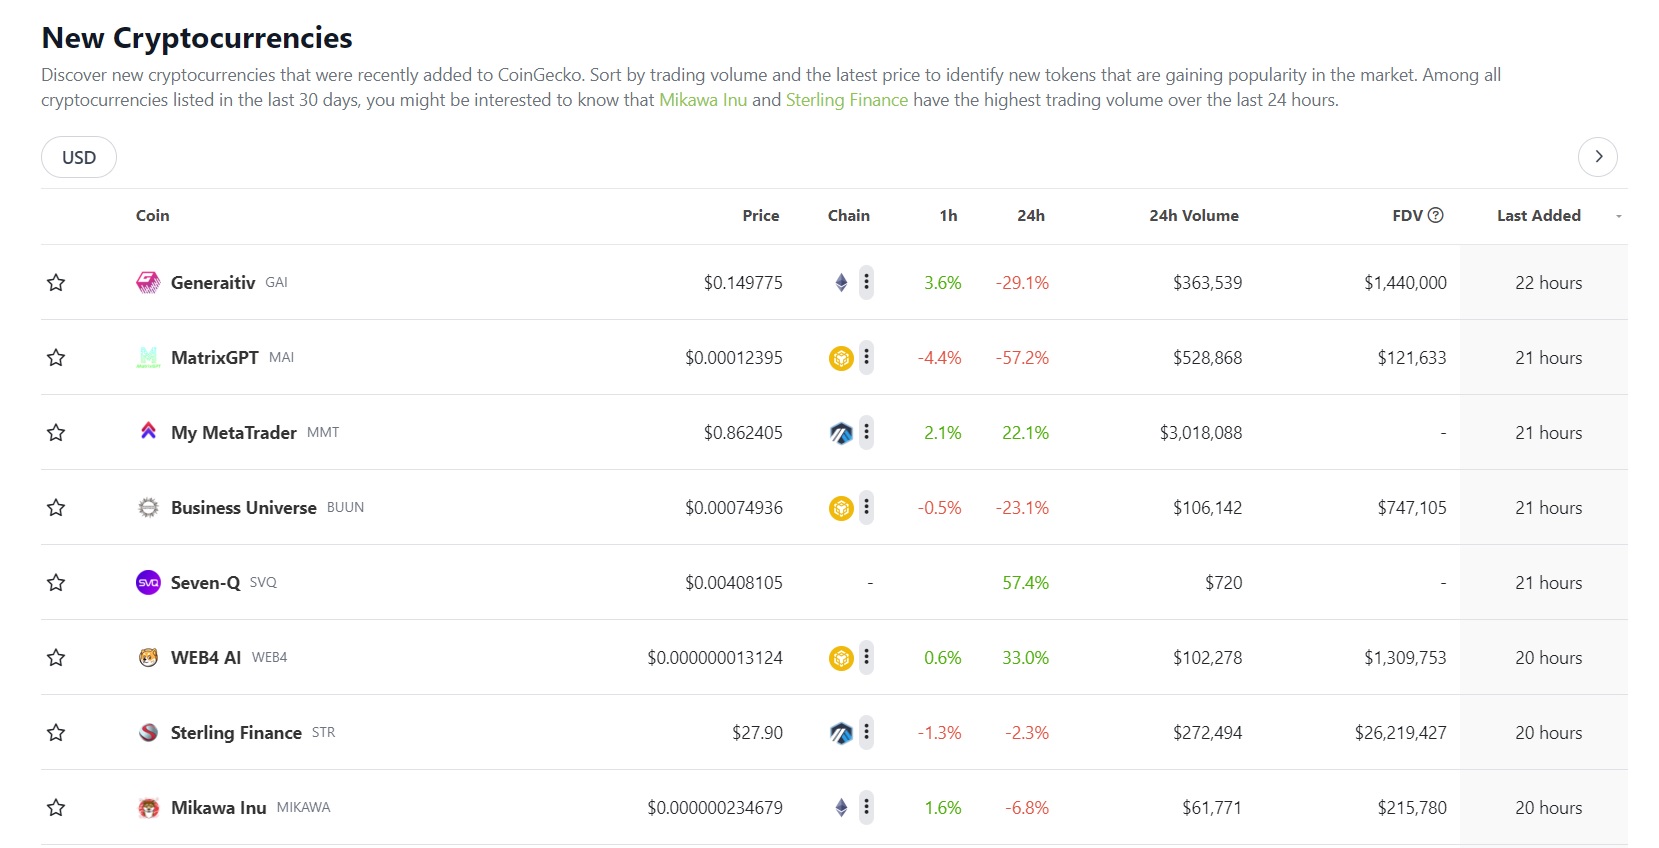The image size is (1659, 848).
Task: Sort table by Coin column
Action: [x=153, y=215]
